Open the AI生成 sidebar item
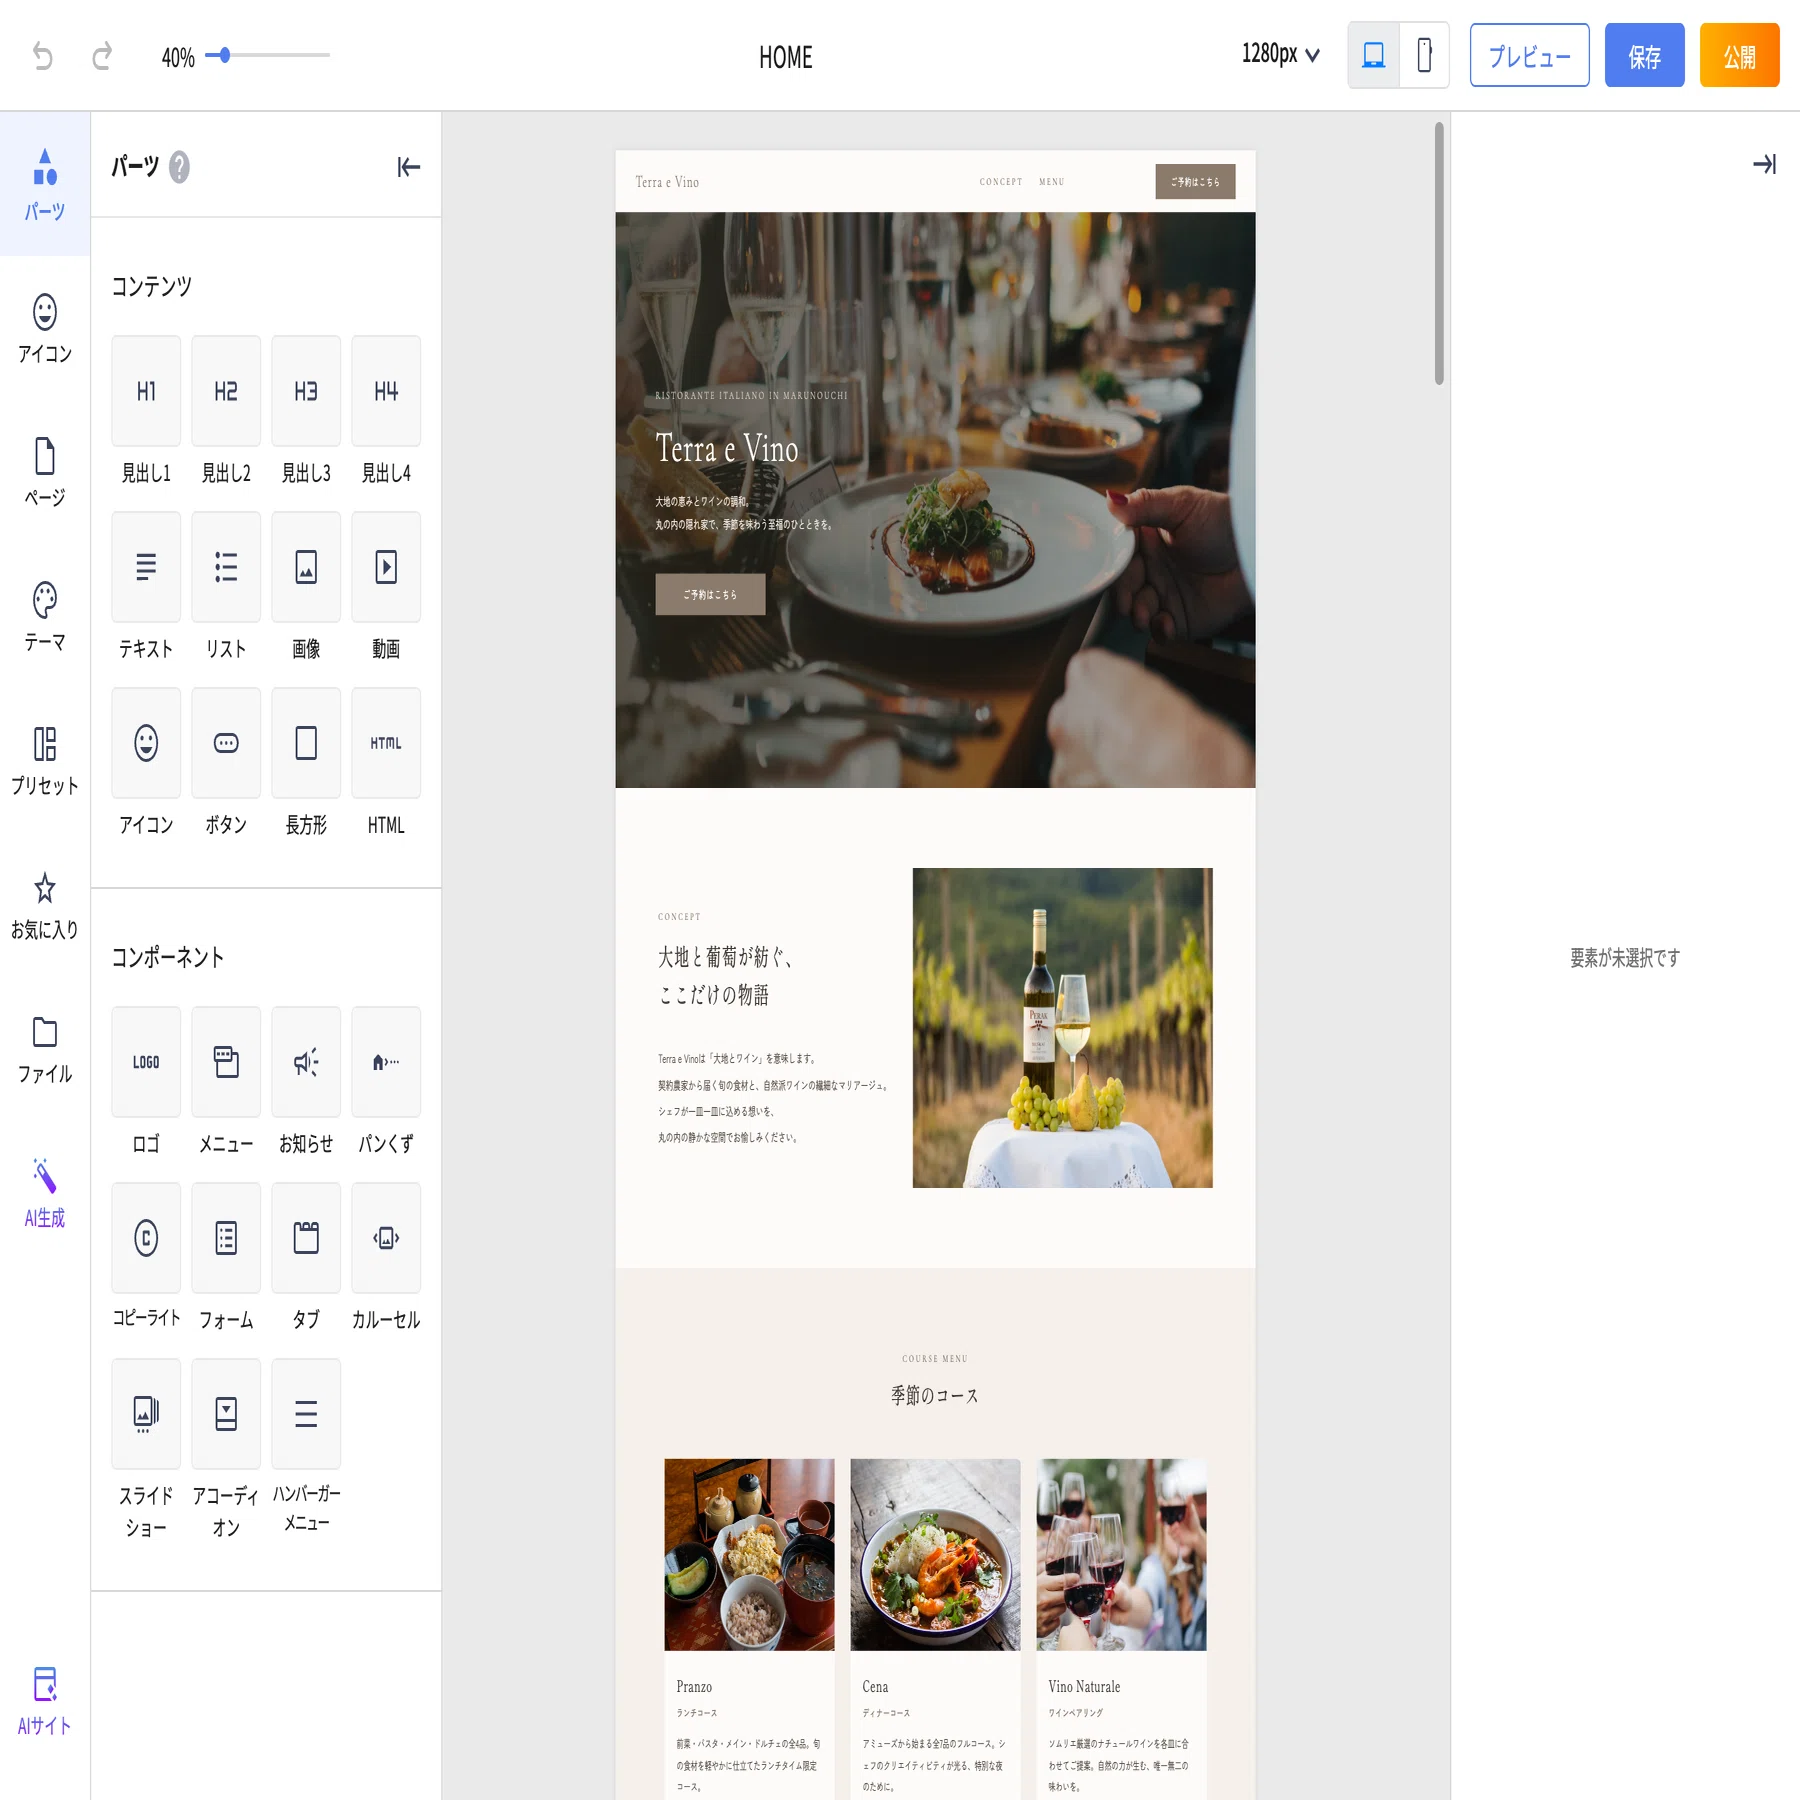The image size is (1800, 1800). click(45, 1192)
